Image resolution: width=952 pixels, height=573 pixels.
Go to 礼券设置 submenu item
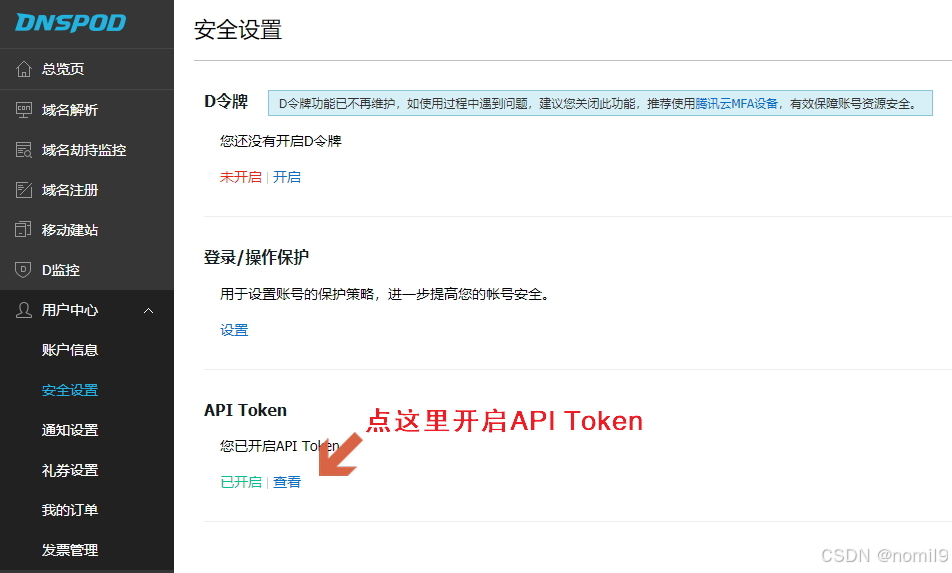pos(70,470)
